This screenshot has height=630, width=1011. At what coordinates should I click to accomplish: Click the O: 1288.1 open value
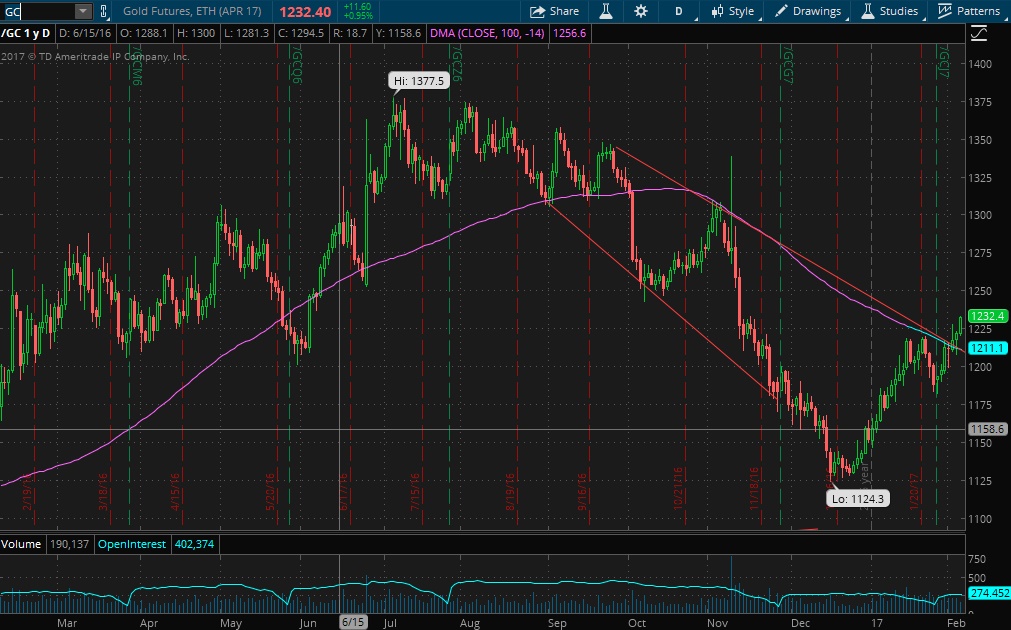tap(144, 33)
